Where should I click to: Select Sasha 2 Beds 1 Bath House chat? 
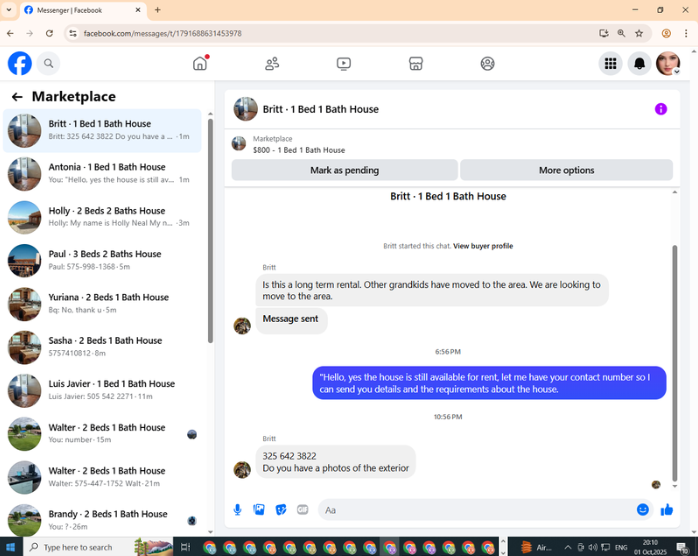pyautogui.click(x=102, y=347)
